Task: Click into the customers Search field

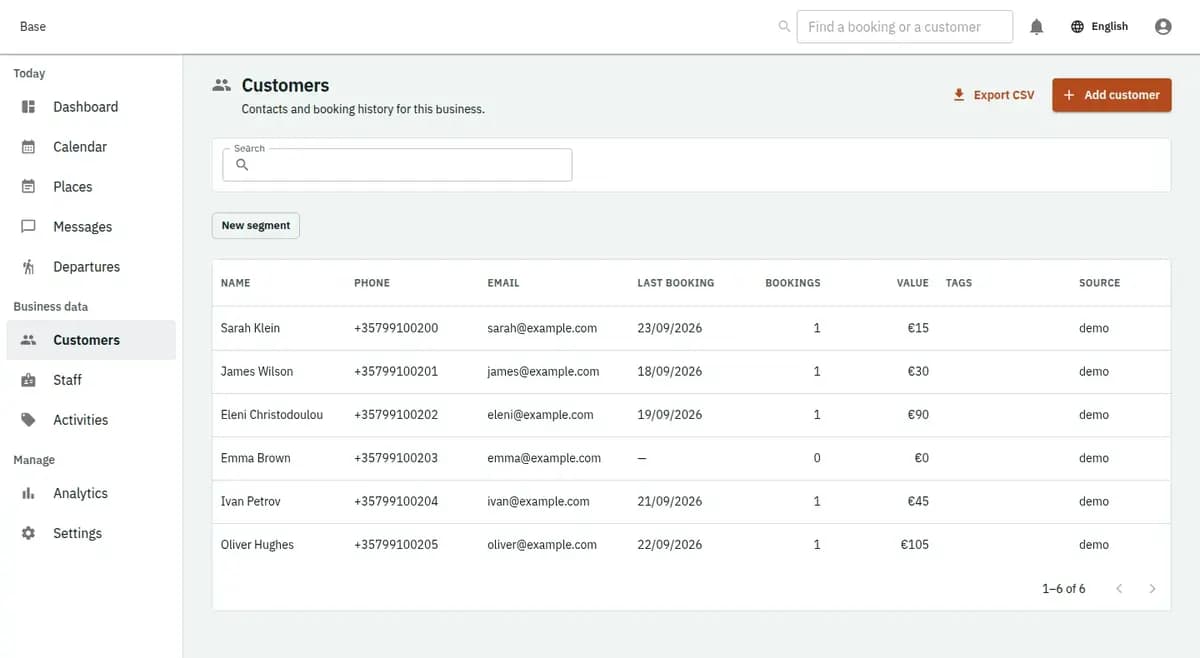Action: [x=397, y=165]
